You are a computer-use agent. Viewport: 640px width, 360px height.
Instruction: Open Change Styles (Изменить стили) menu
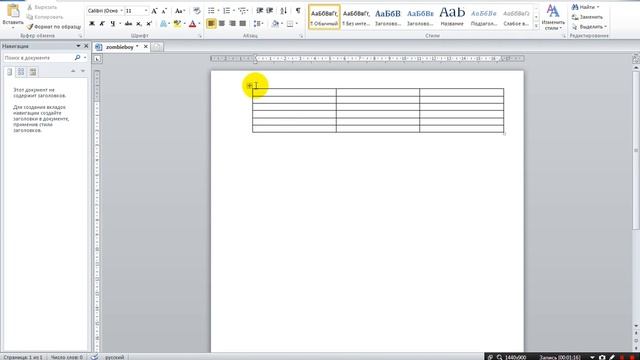(553, 17)
